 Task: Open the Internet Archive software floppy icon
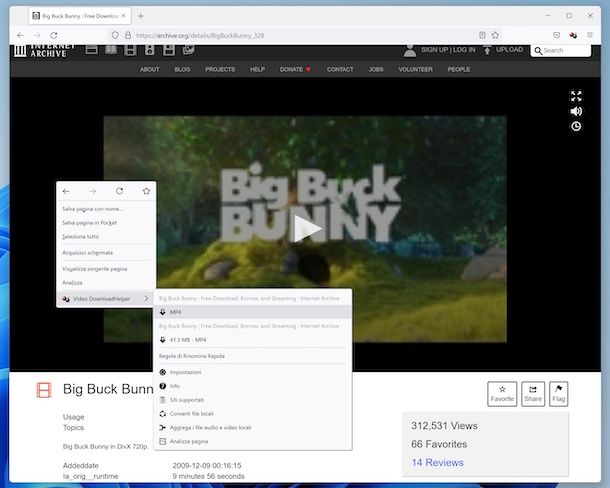coord(169,50)
